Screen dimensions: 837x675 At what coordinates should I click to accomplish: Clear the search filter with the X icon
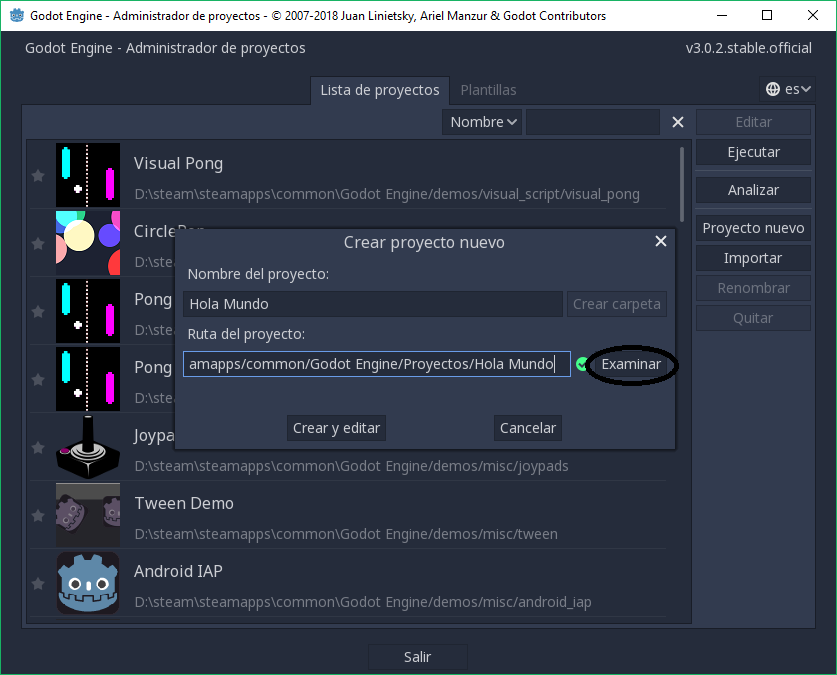(677, 122)
